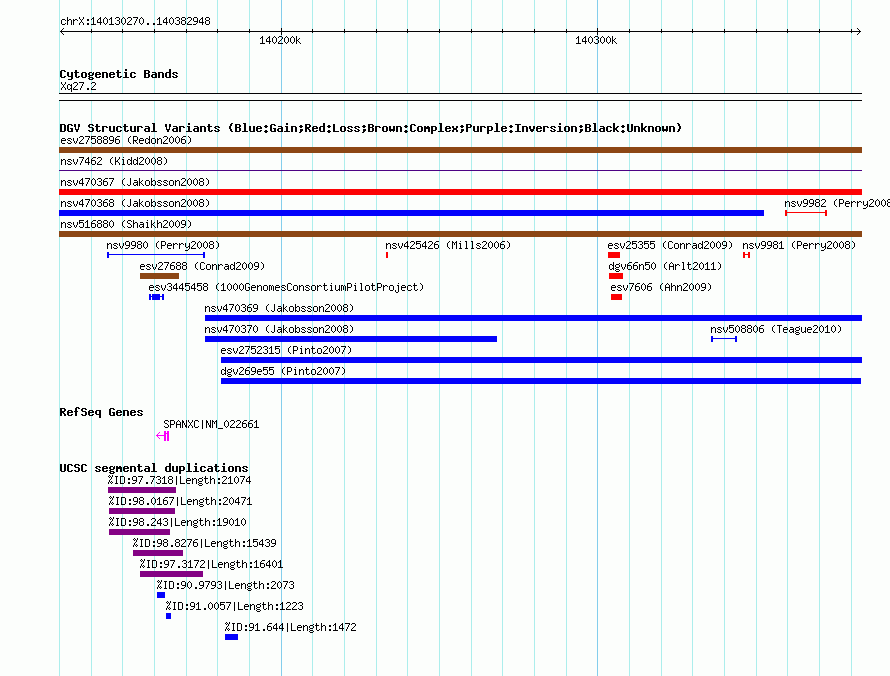Click the SPANXC gene arrow glyph
The image size is (890, 676).
[163, 436]
